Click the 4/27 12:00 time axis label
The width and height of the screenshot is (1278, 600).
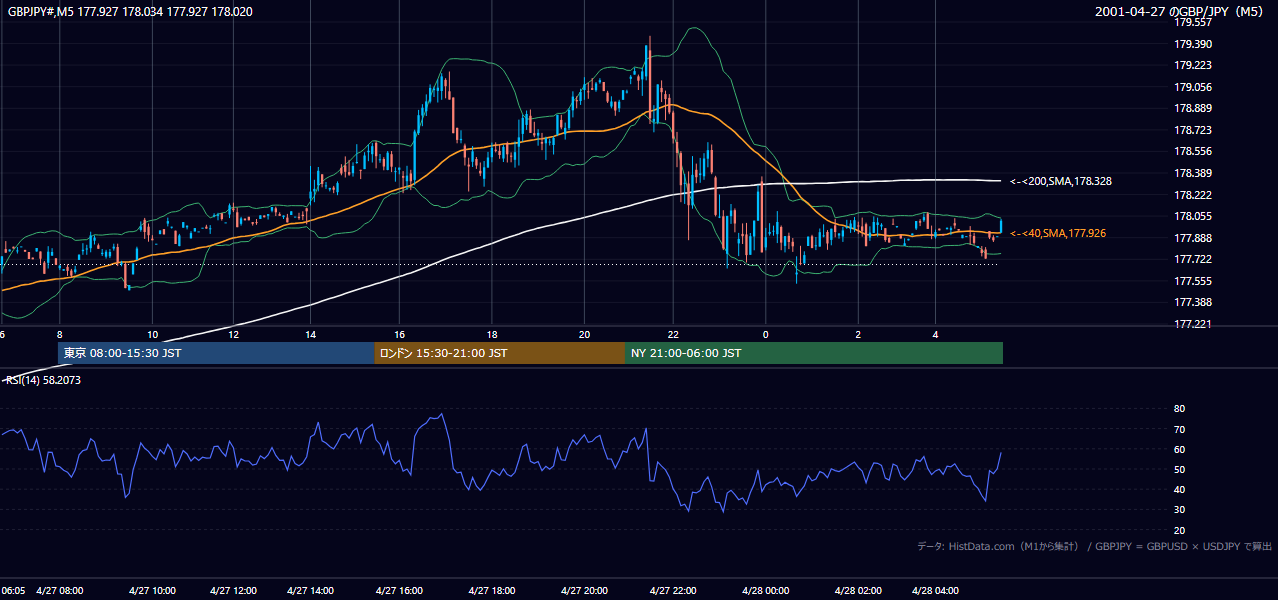pyautogui.click(x=233, y=591)
